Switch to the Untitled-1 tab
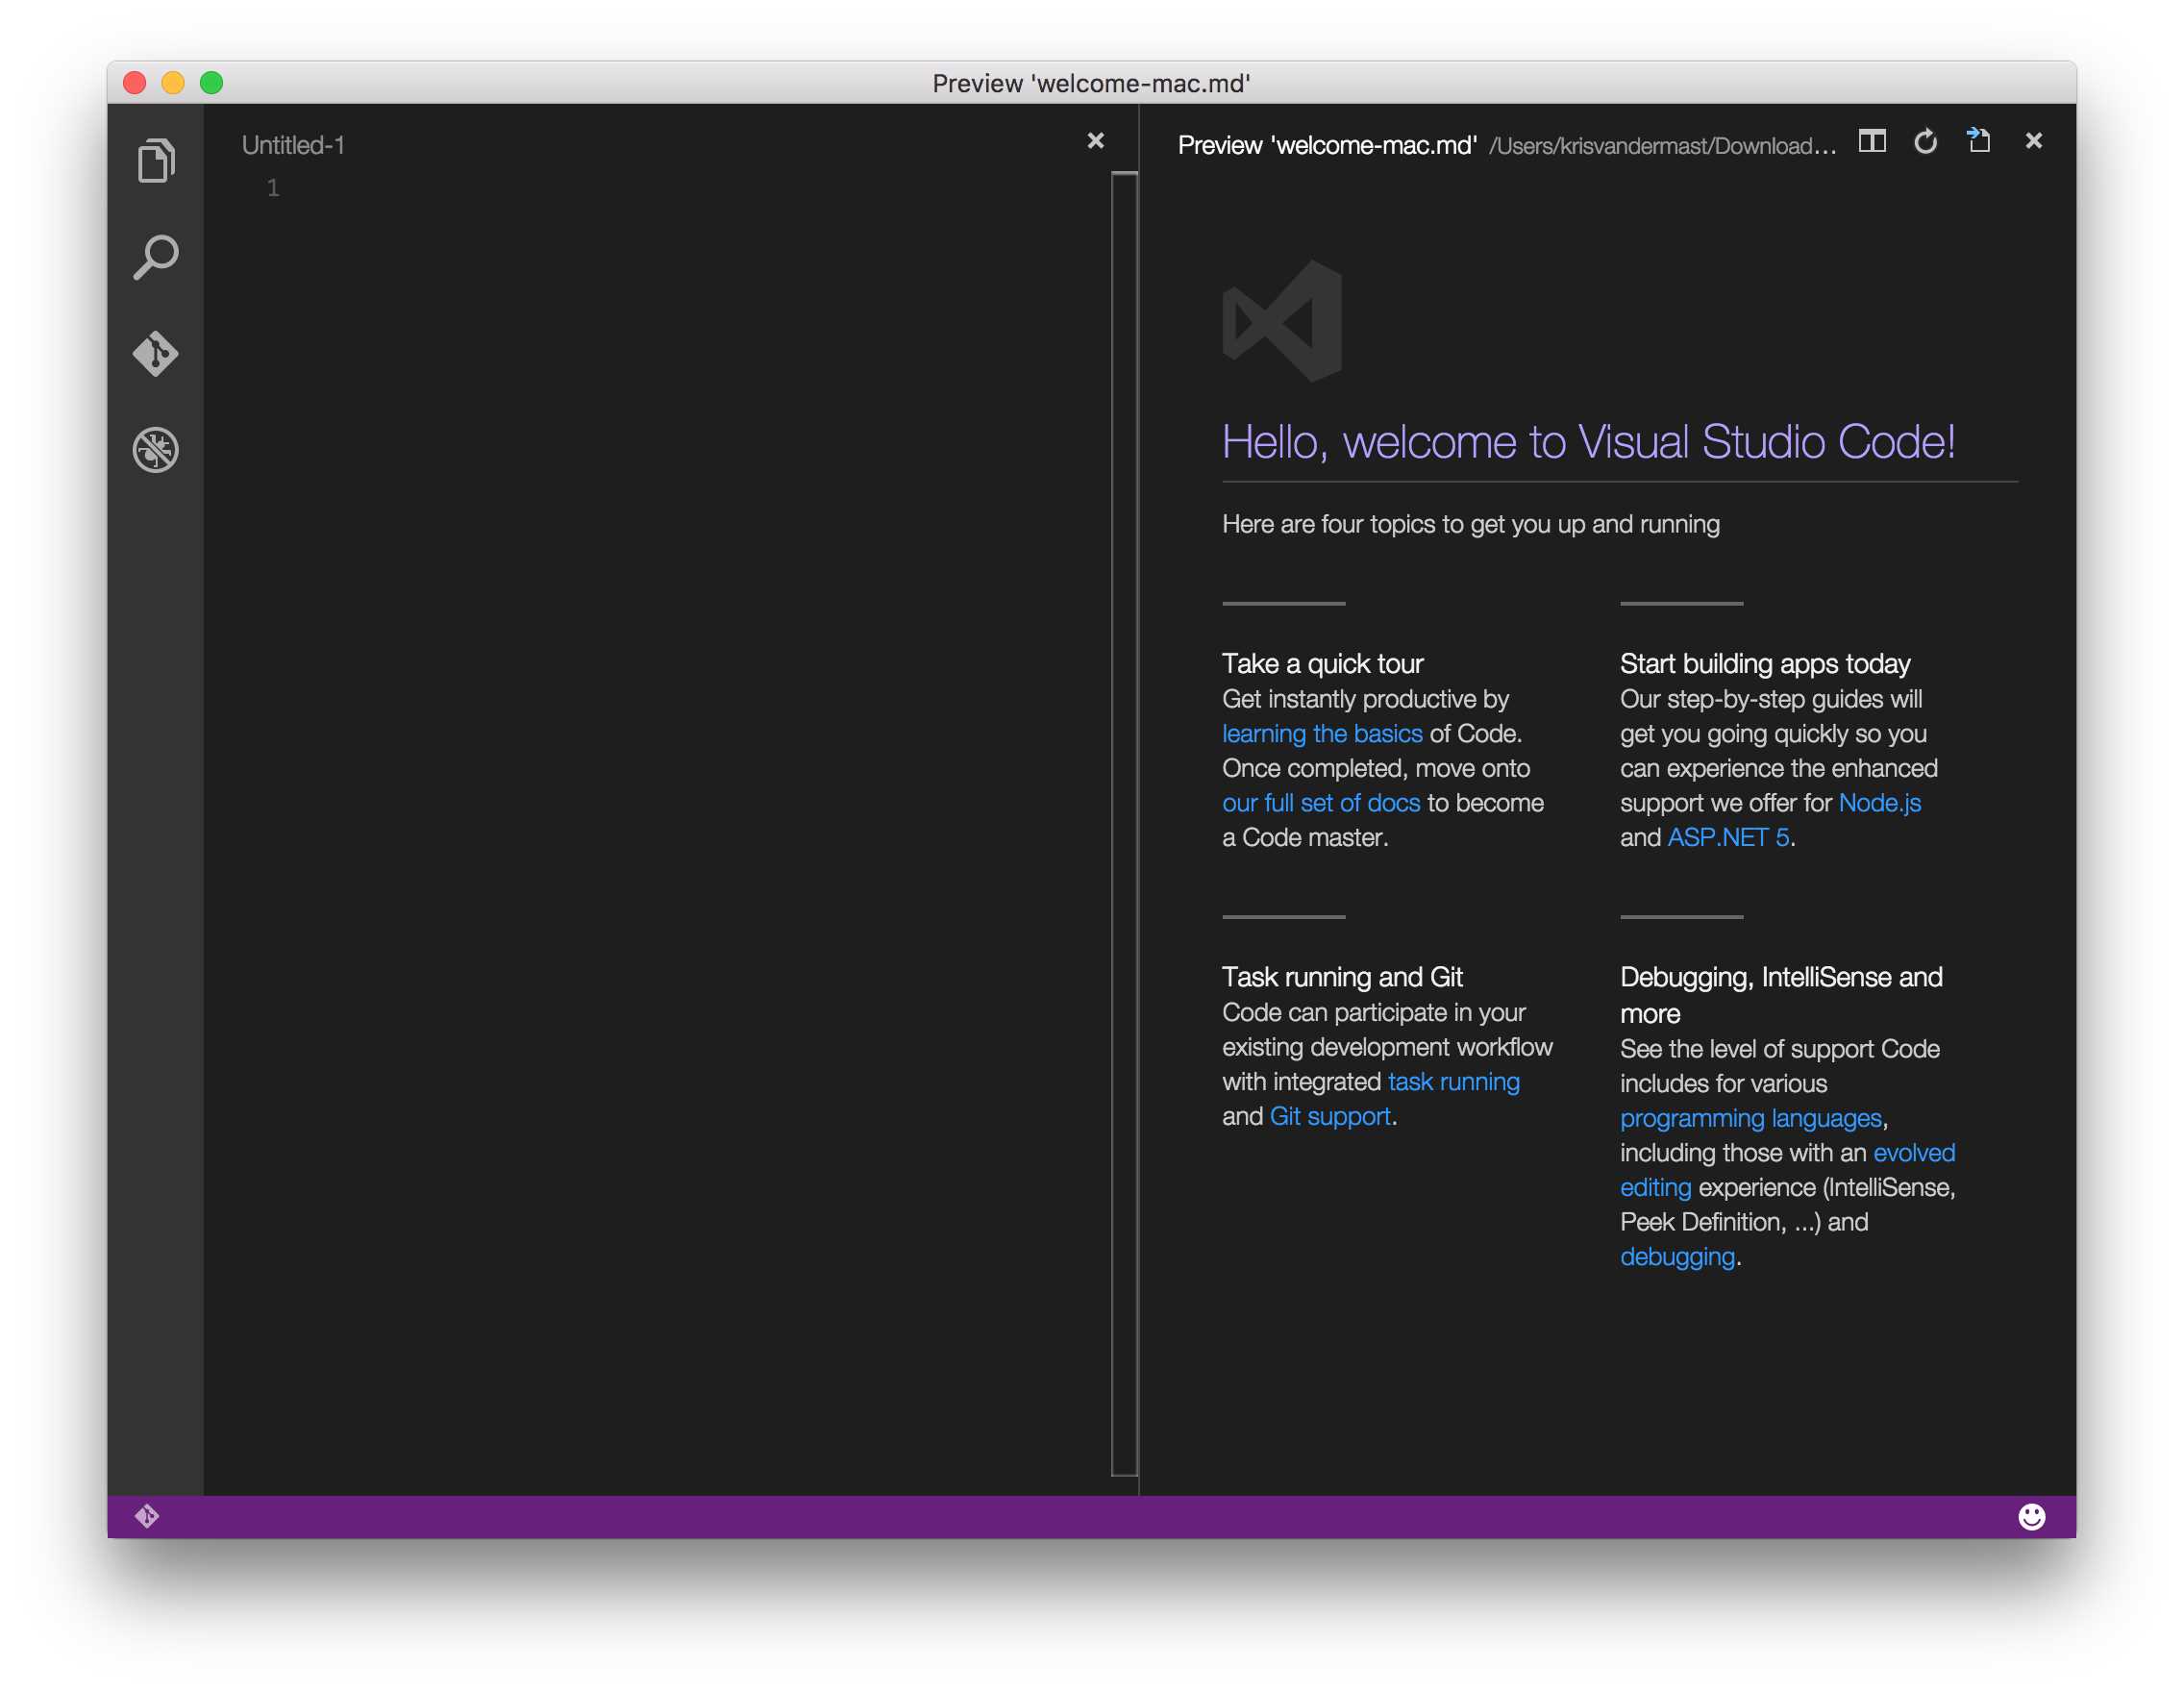Image resolution: width=2184 pixels, height=1692 pixels. pos(293,144)
